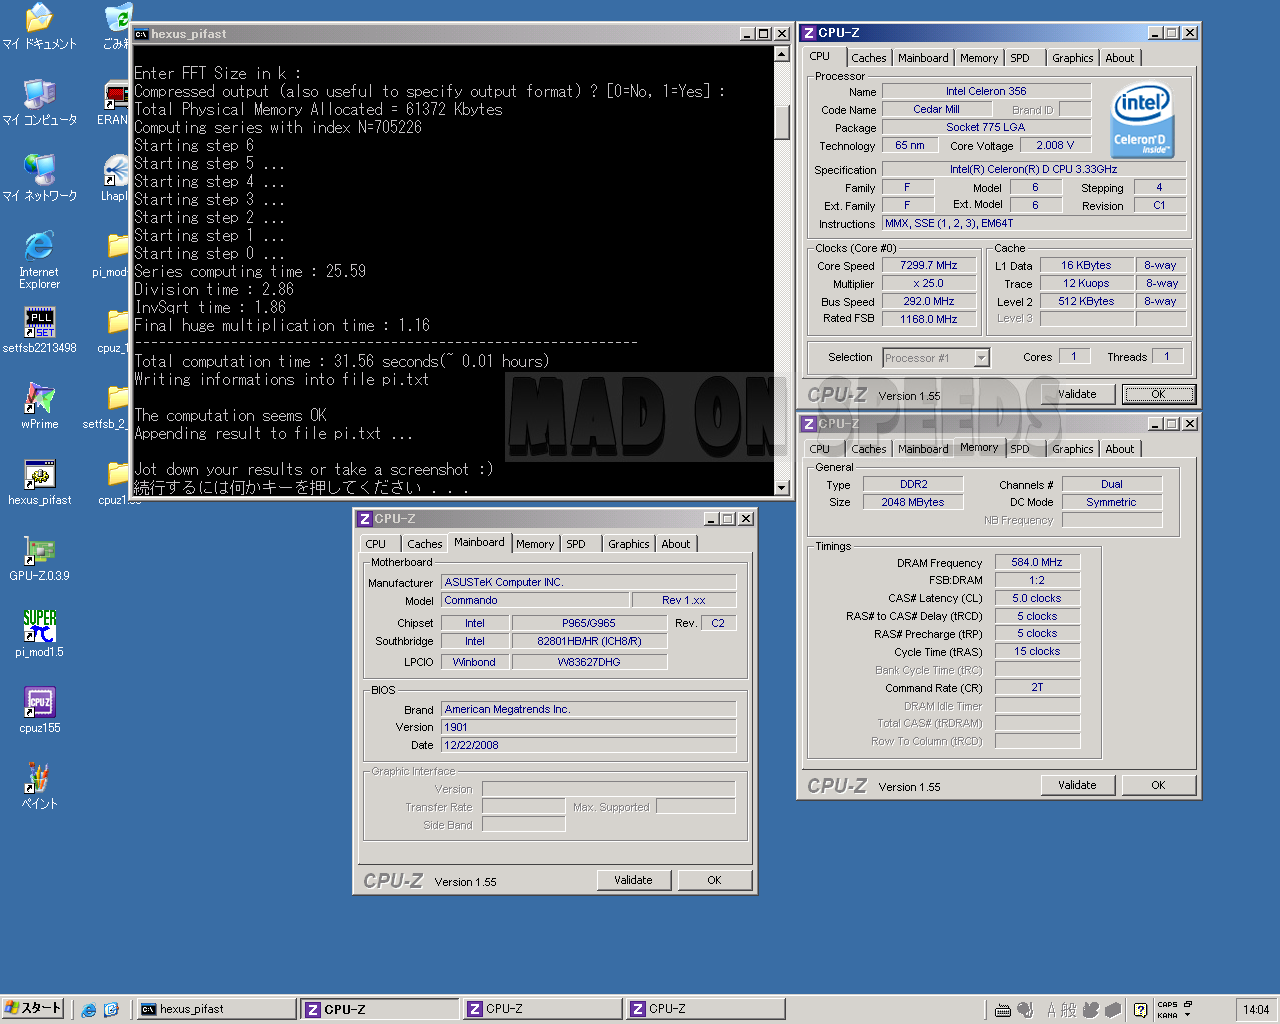The width and height of the screenshot is (1280, 1024).
Task: Click Validate in the CPU tab window
Action: point(1077,394)
